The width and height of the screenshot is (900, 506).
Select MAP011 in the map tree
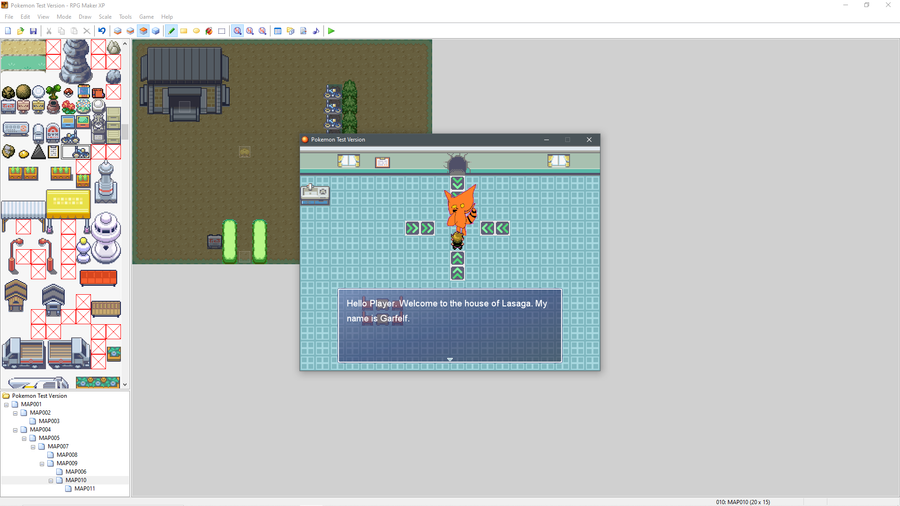click(85, 489)
